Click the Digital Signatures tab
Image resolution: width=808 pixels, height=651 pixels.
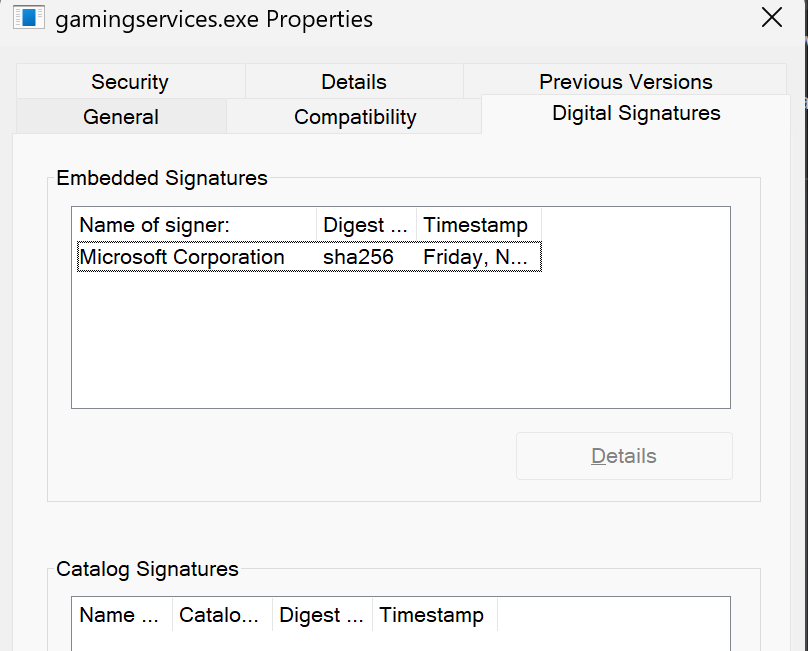[636, 113]
